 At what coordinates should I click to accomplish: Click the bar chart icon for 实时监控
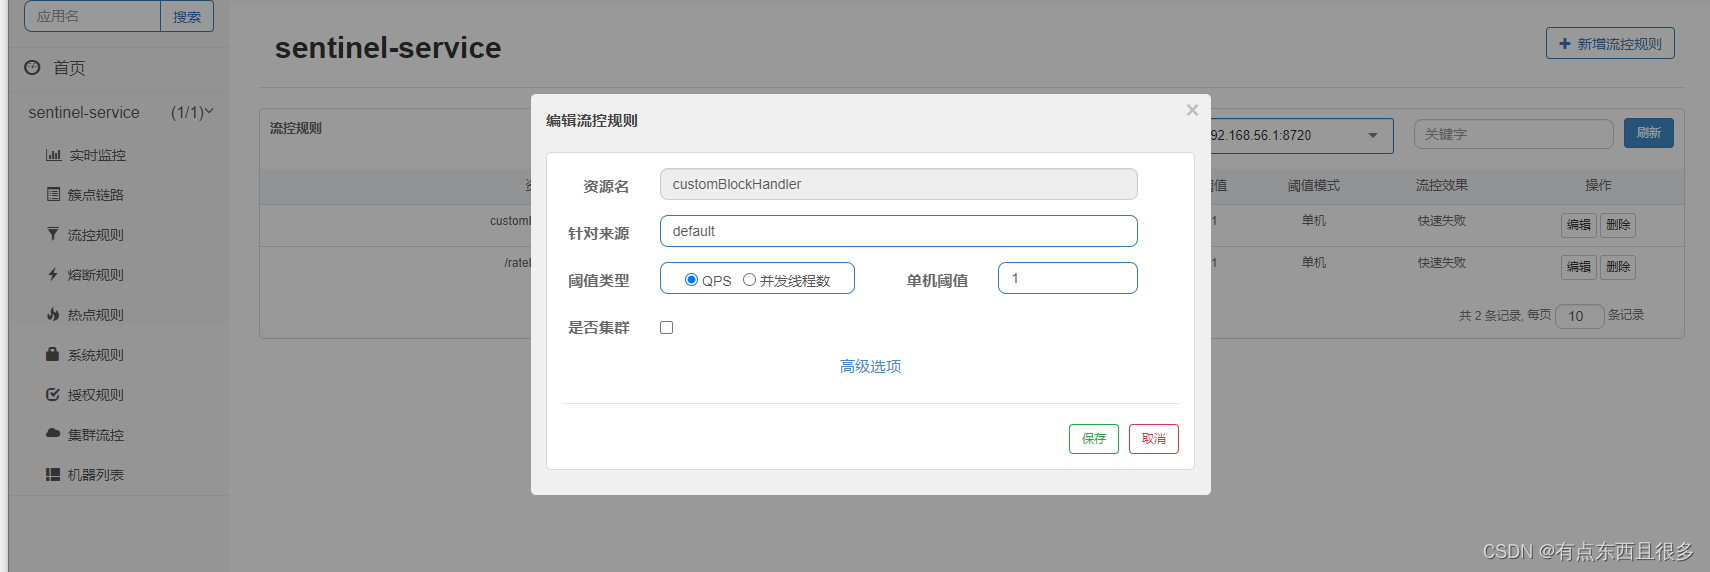click(53, 155)
